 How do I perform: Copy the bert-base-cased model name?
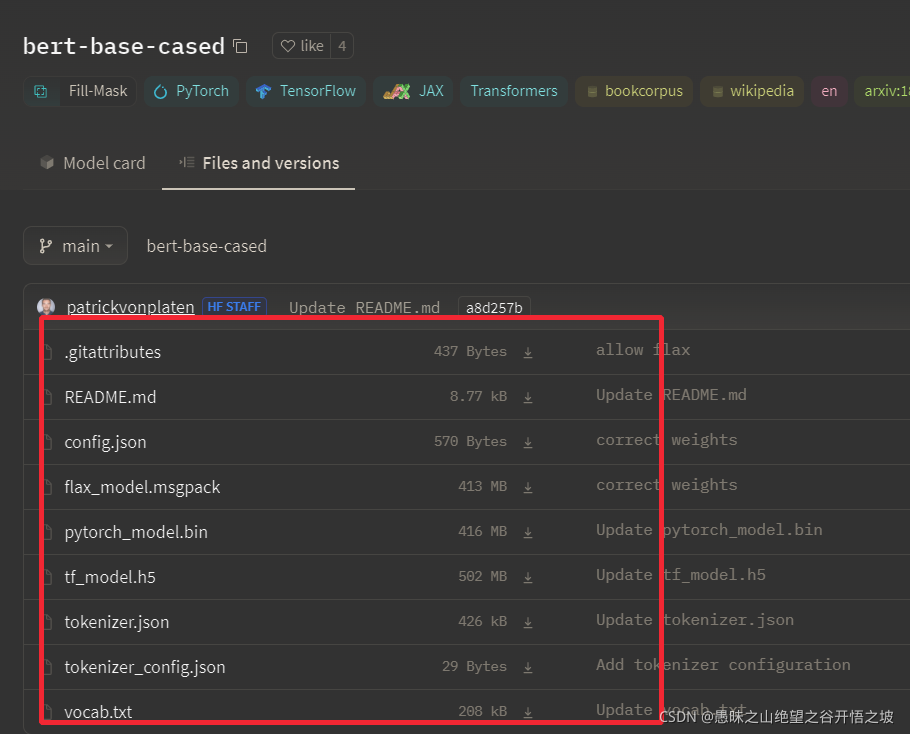(240, 46)
